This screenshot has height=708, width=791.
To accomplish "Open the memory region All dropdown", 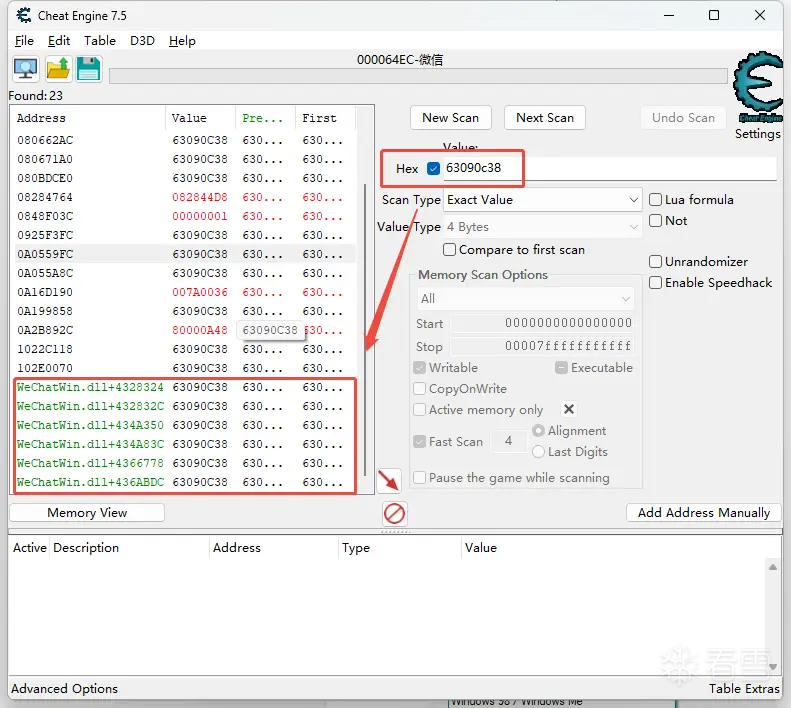I will coord(525,299).
